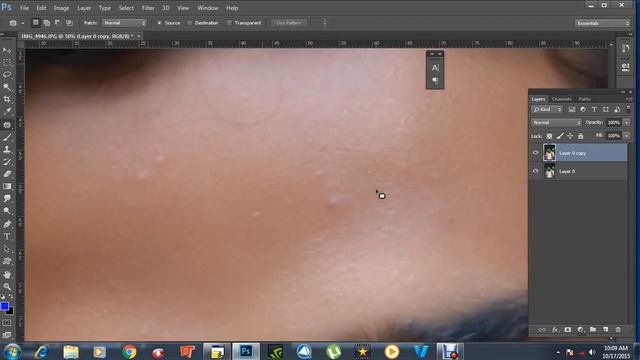Select the Dodge tool
The image size is (640, 360).
[x=7, y=211]
